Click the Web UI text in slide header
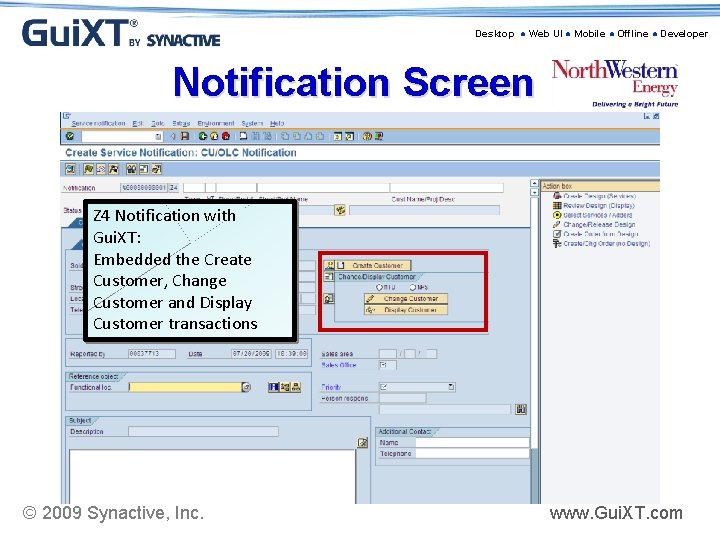This screenshot has width=720, height=540. click(x=545, y=34)
